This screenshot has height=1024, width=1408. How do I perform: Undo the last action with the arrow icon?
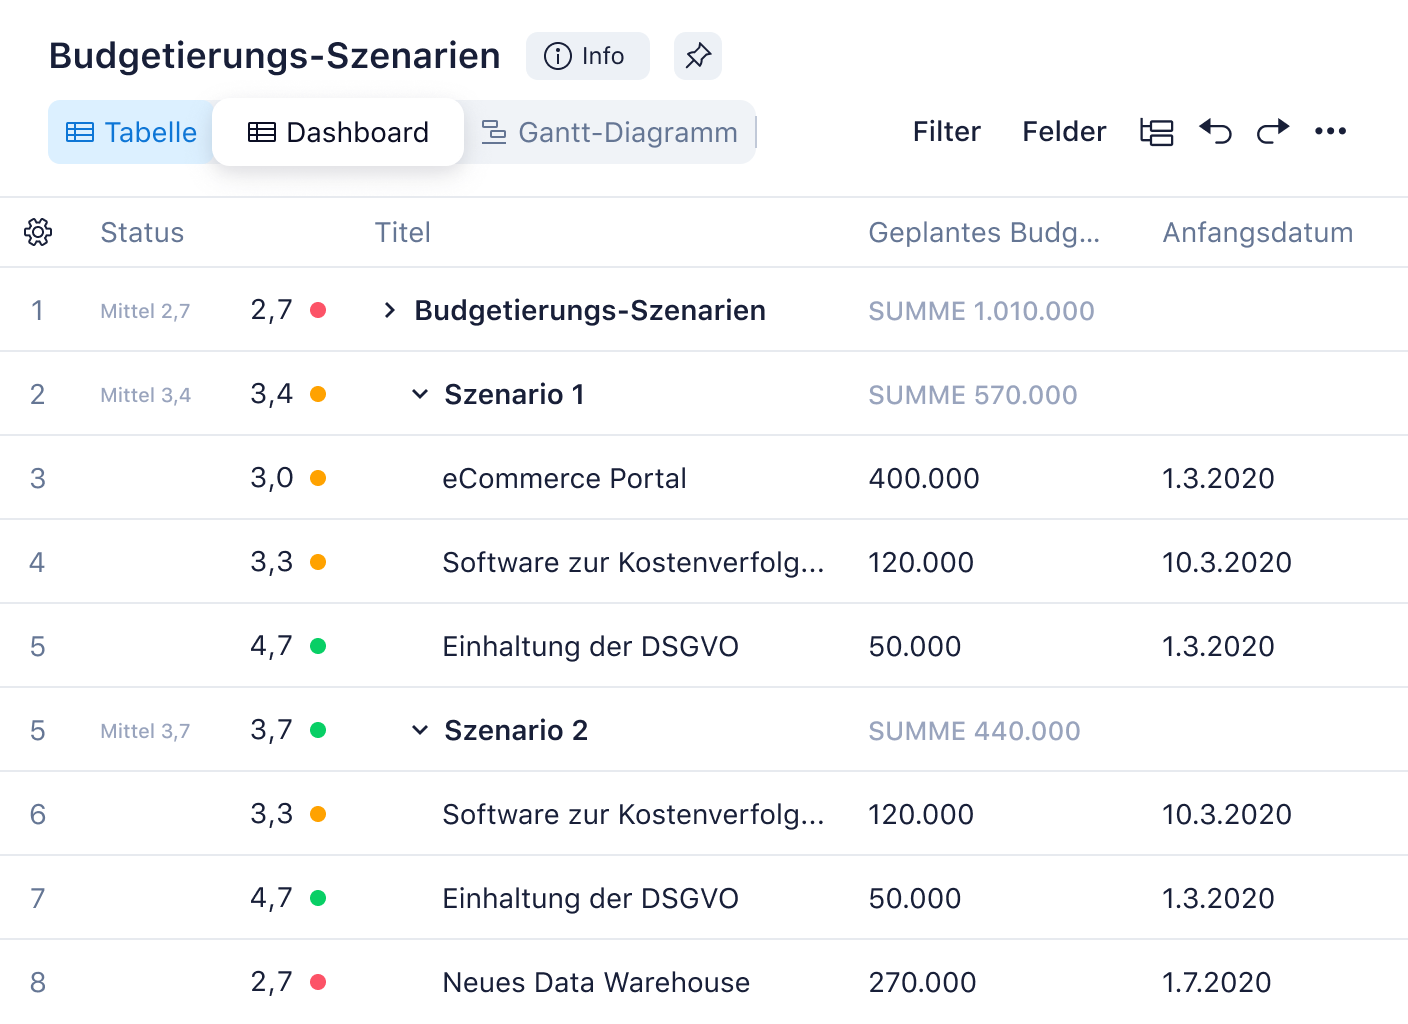[x=1215, y=131]
